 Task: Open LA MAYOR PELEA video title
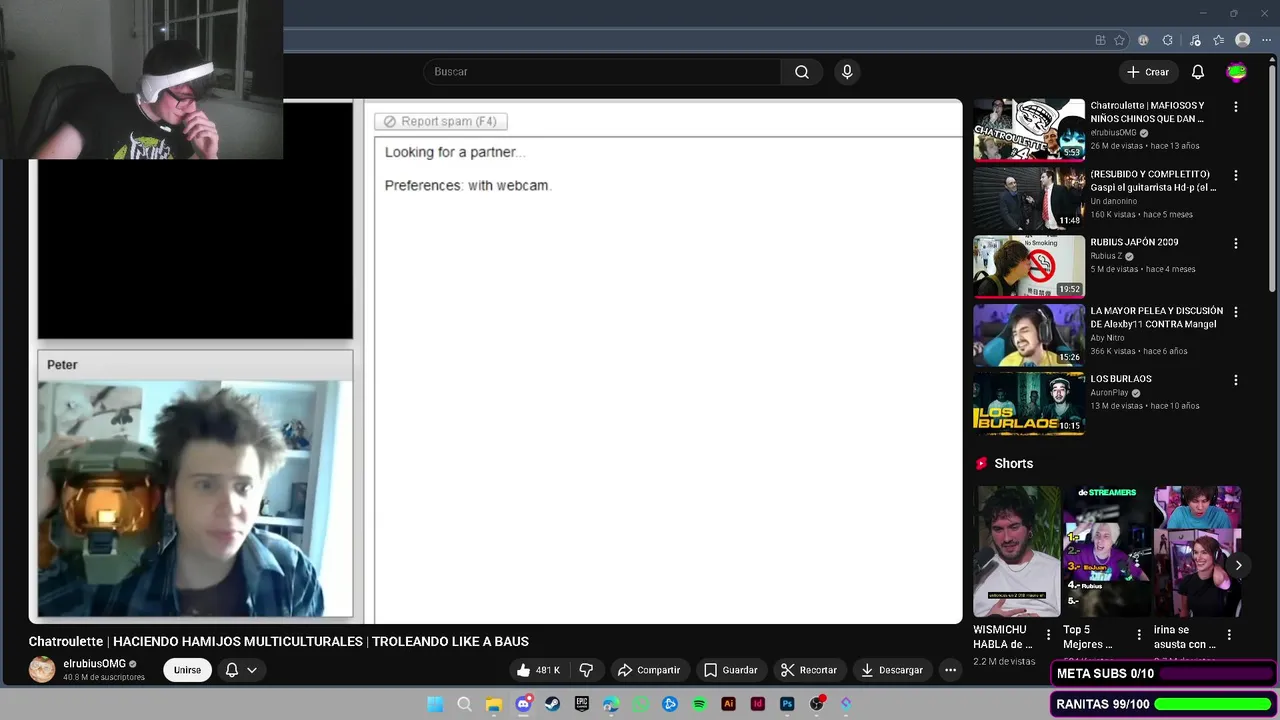coord(1156,317)
